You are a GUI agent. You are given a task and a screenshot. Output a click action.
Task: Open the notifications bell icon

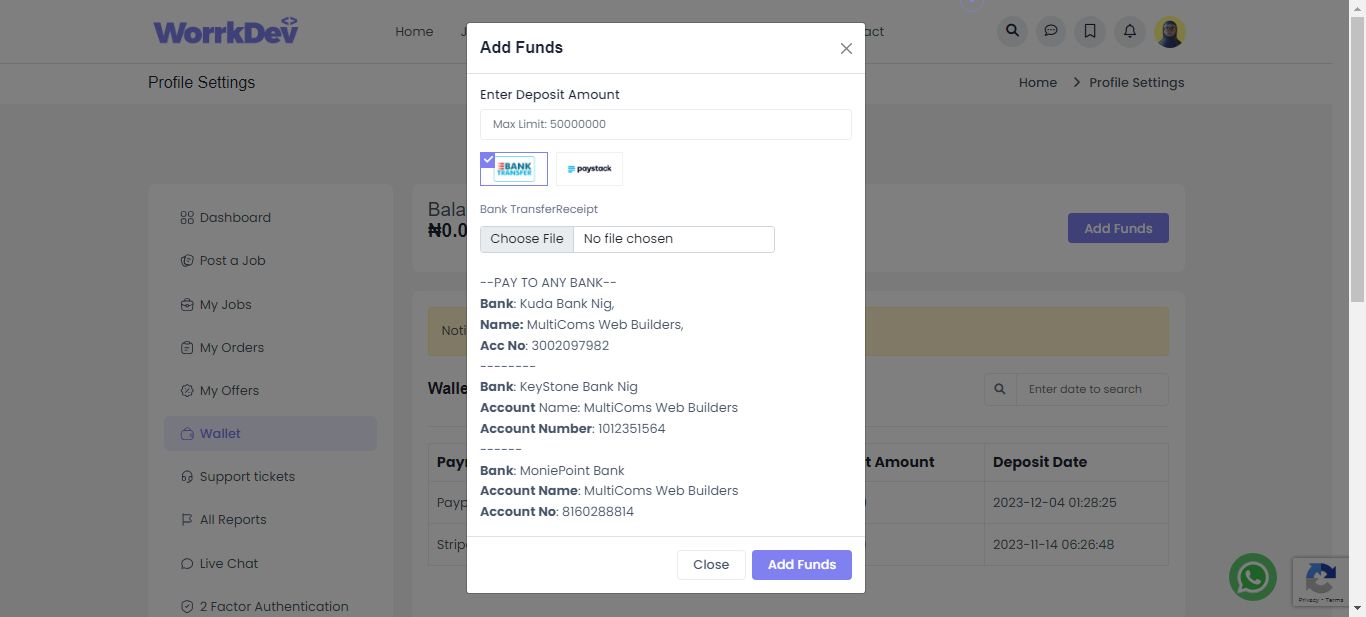pyautogui.click(x=1130, y=31)
